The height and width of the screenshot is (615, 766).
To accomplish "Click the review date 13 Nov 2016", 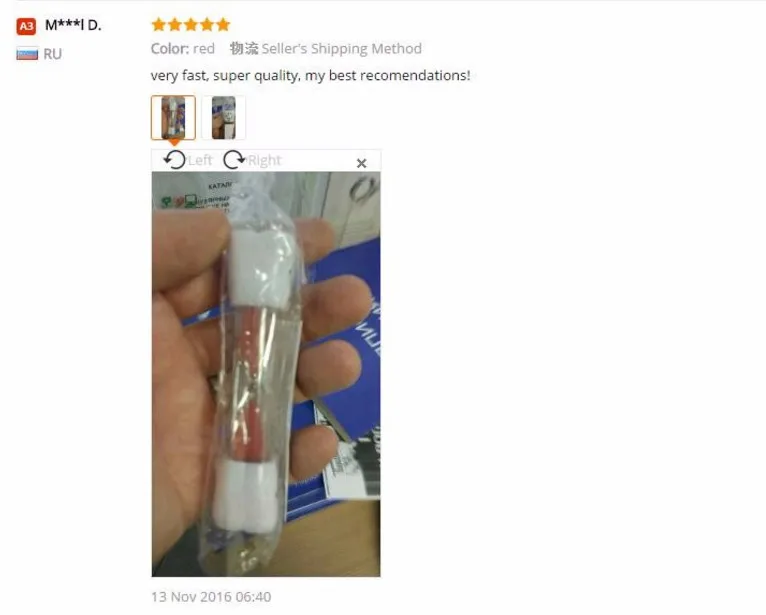I will 211,597.
